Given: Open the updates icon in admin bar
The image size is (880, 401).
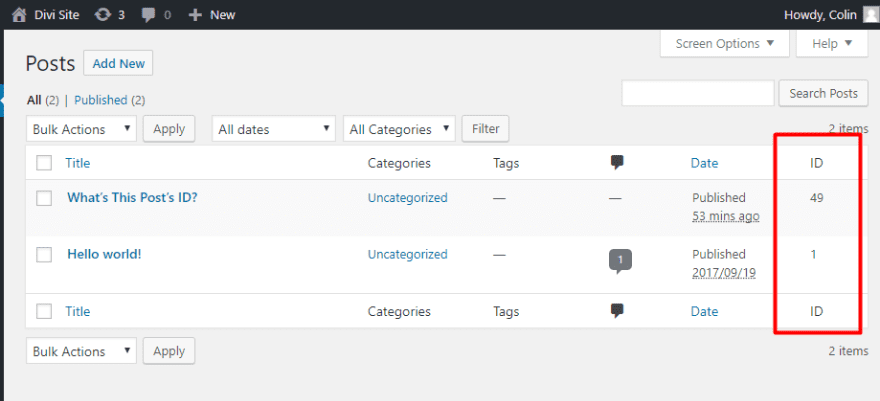Looking at the screenshot, I should [103, 15].
